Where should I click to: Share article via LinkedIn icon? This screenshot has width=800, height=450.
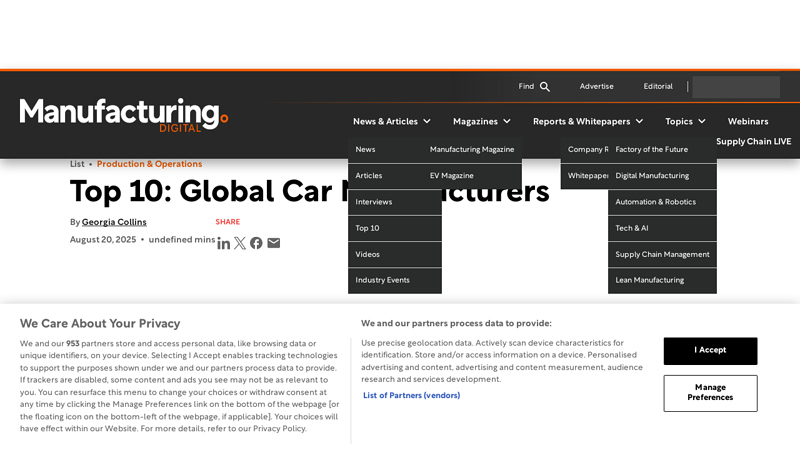pyautogui.click(x=223, y=243)
